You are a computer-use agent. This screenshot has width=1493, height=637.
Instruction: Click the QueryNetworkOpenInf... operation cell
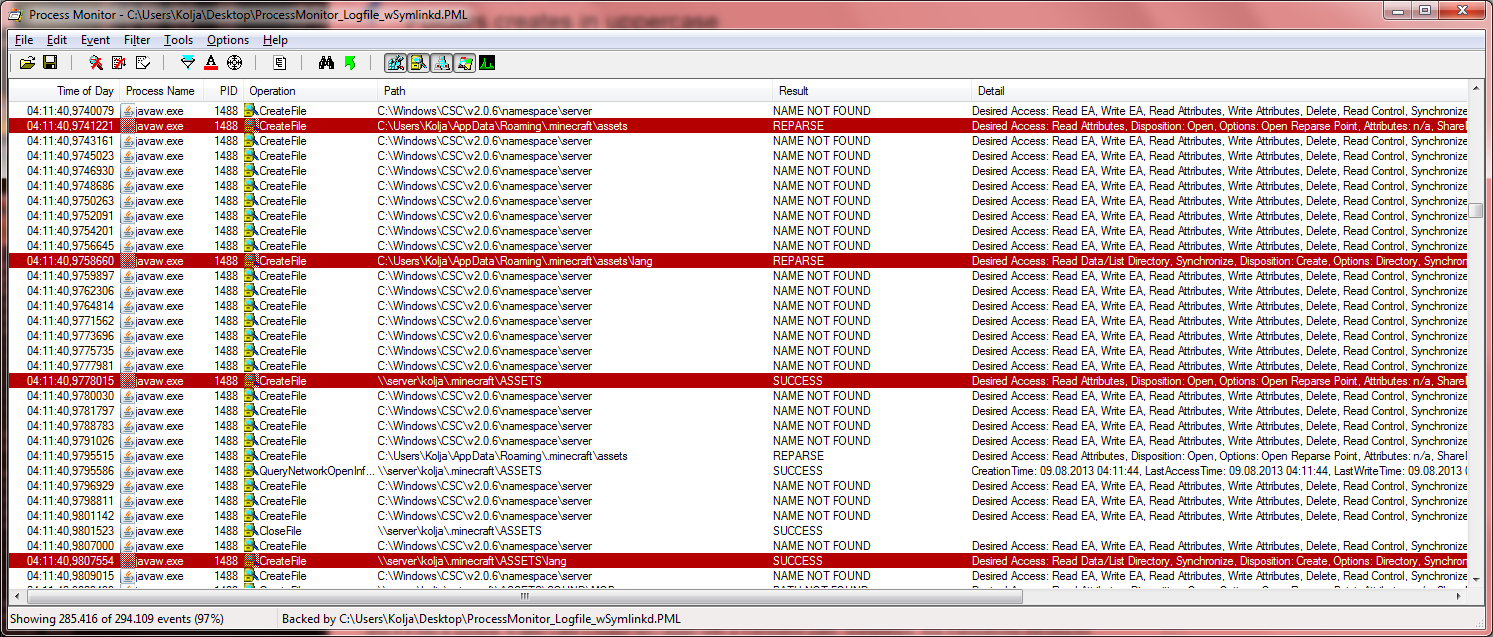coord(309,470)
